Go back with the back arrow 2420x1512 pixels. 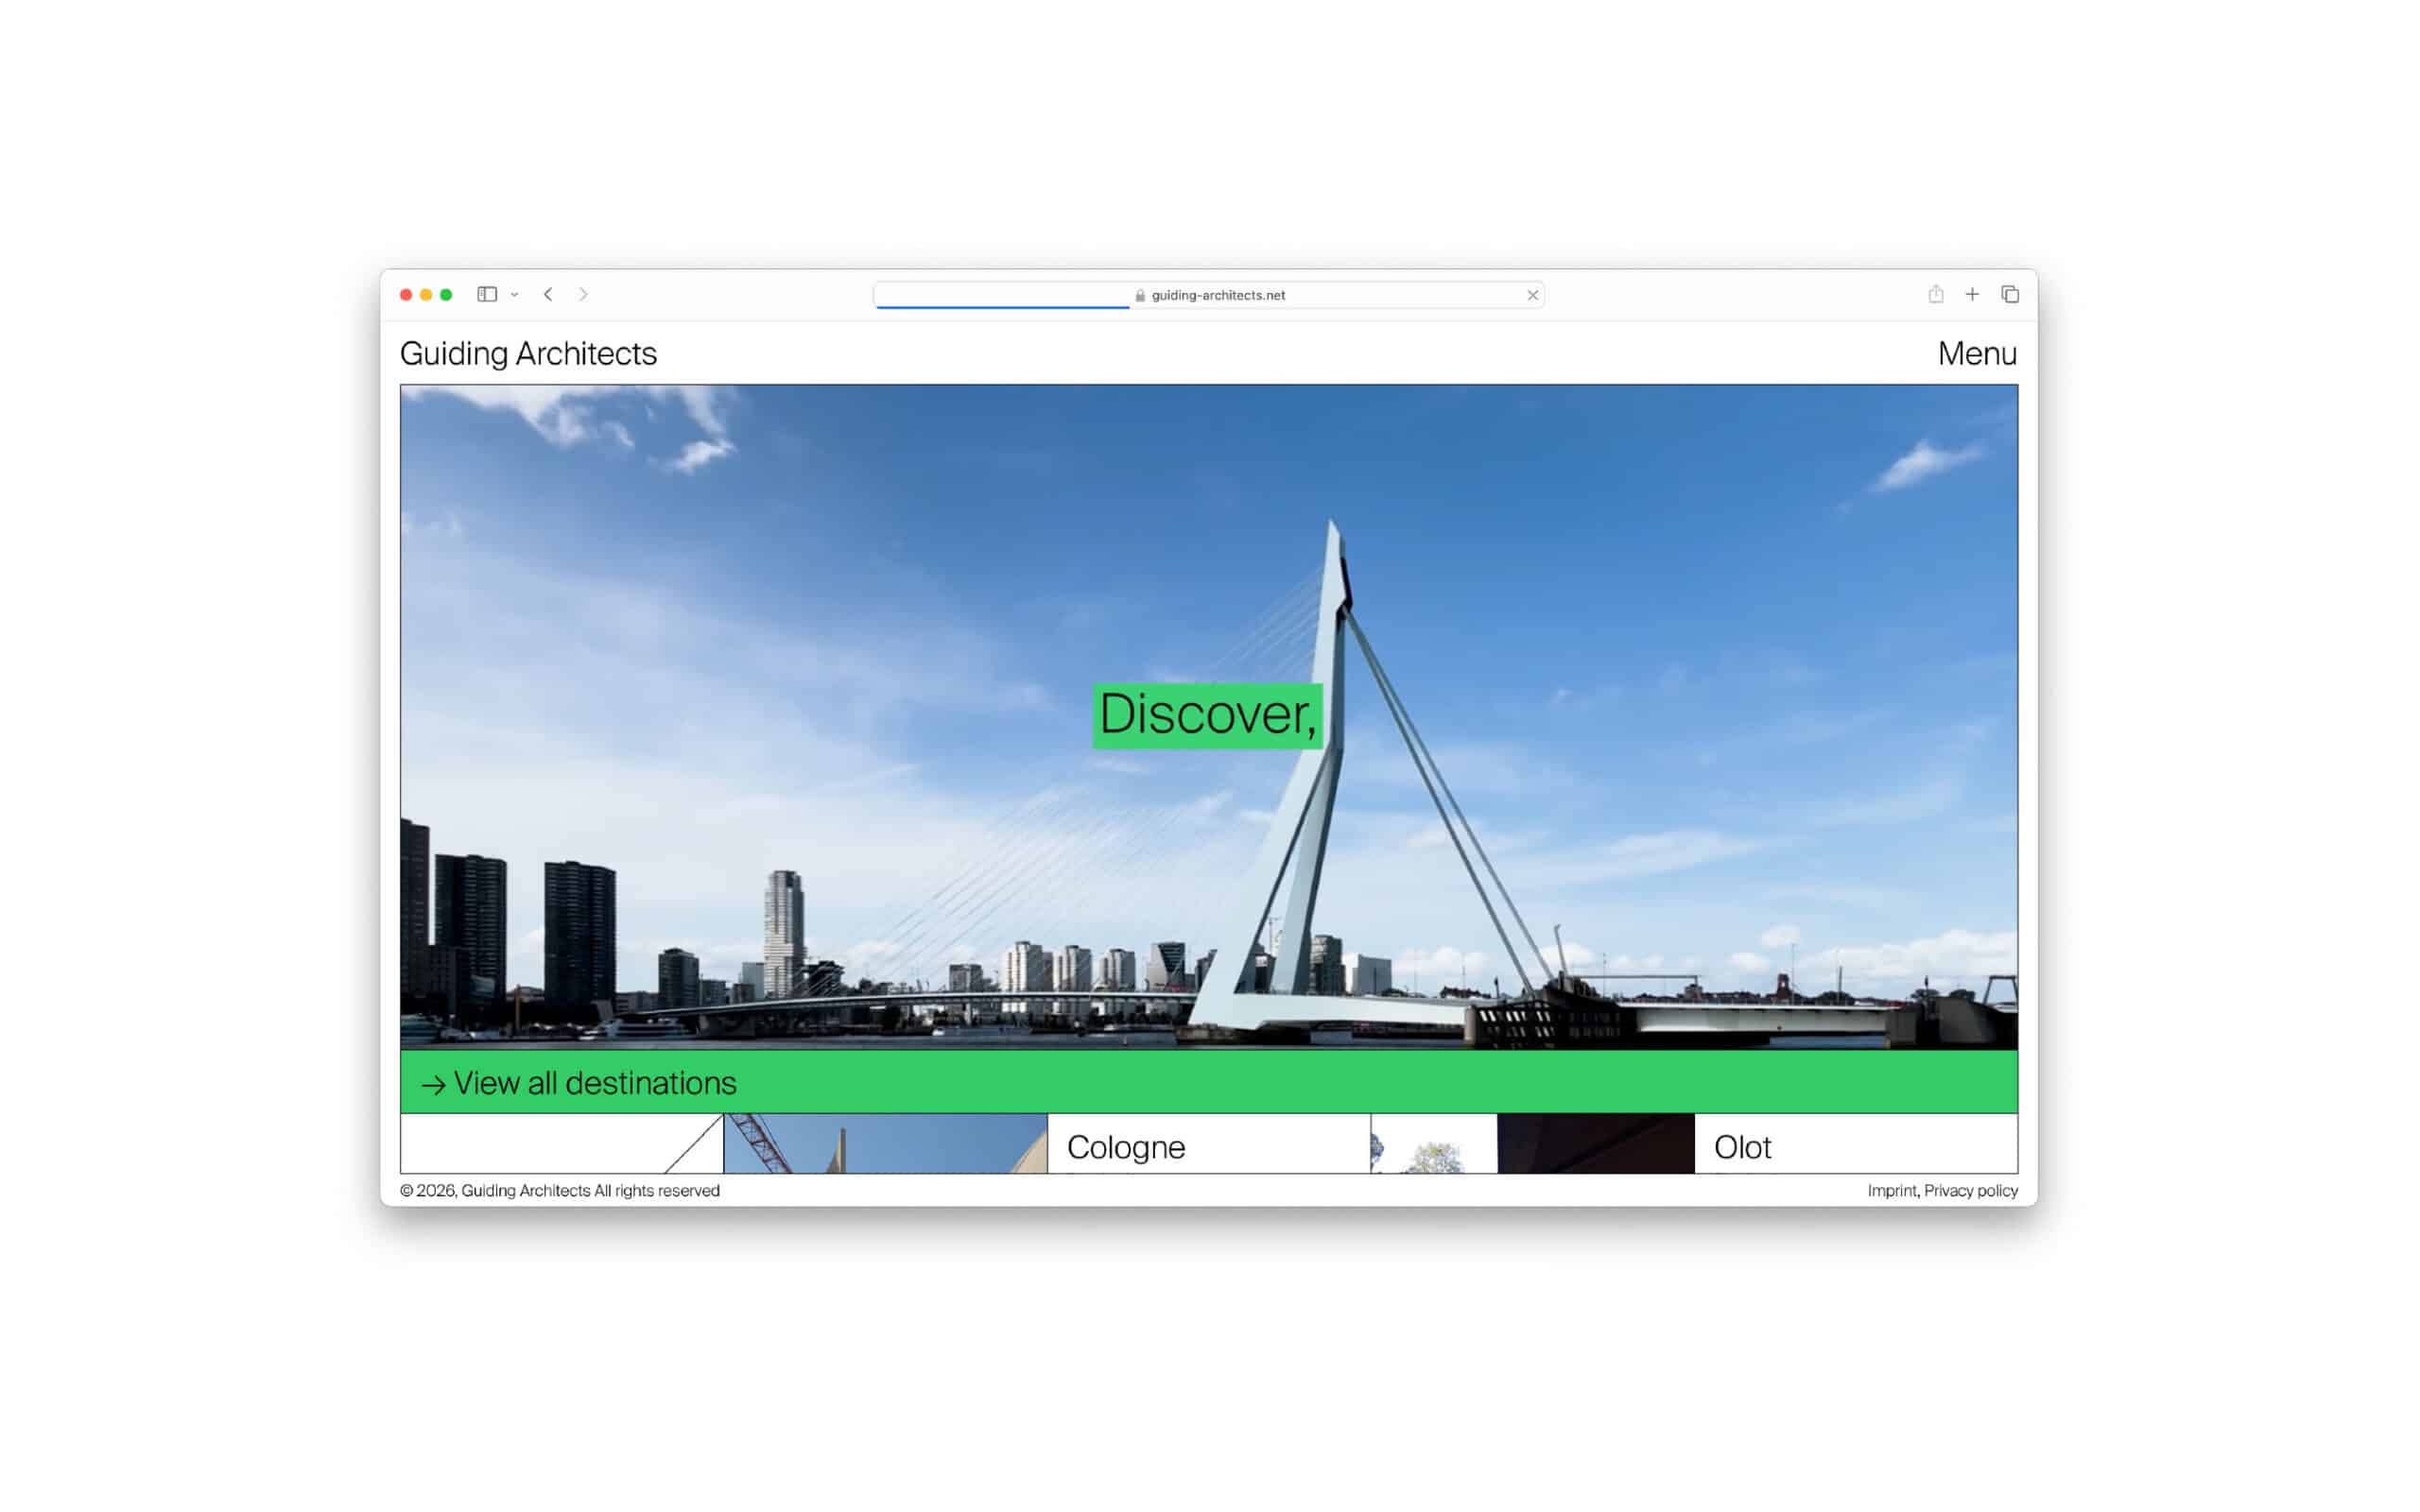[x=548, y=294]
